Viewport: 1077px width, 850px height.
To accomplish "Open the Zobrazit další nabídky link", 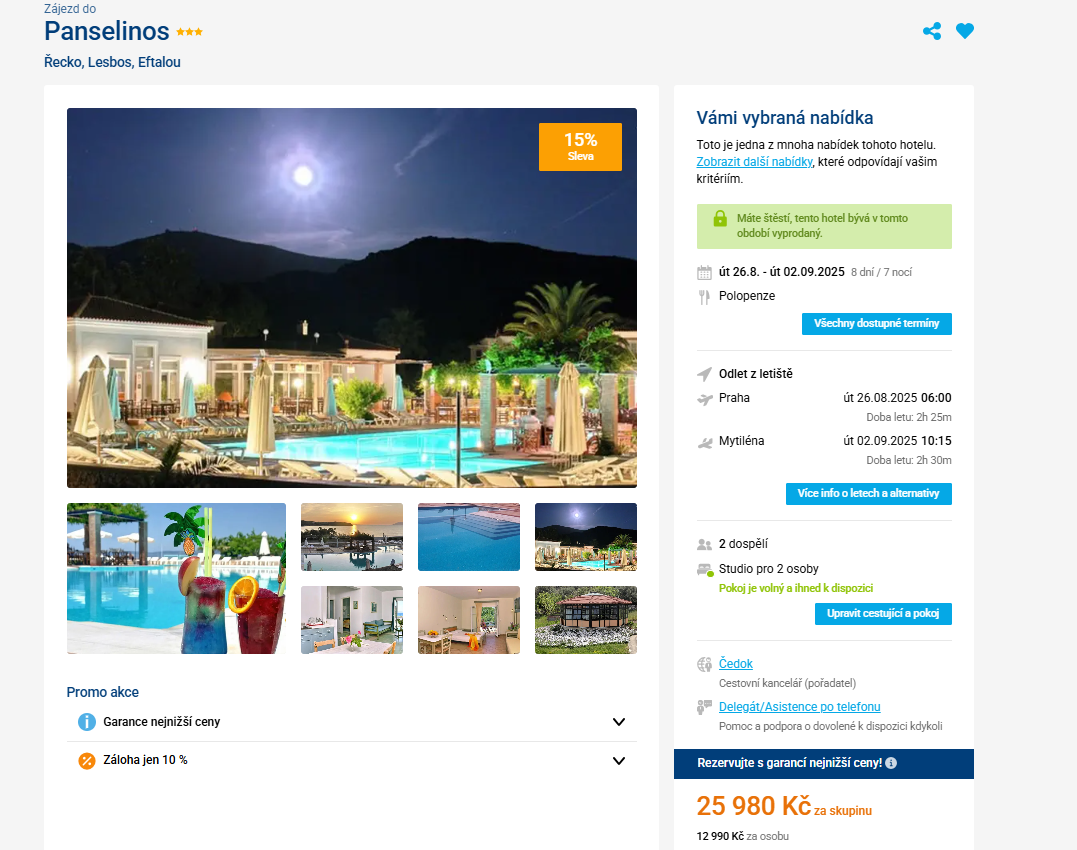I will pyautogui.click(x=754, y=162).
